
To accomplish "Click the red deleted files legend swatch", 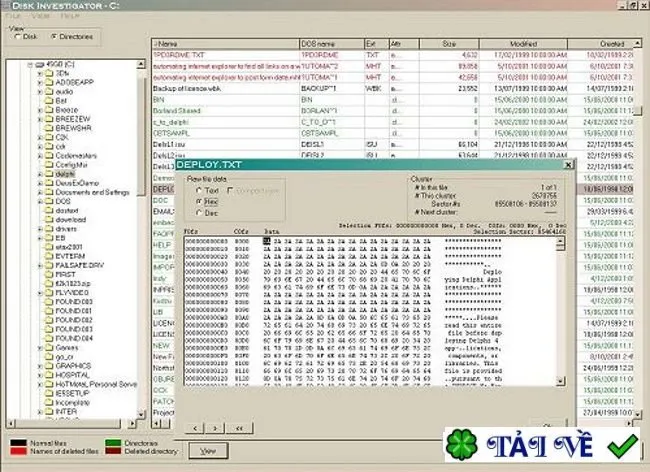I will [18, 452].
